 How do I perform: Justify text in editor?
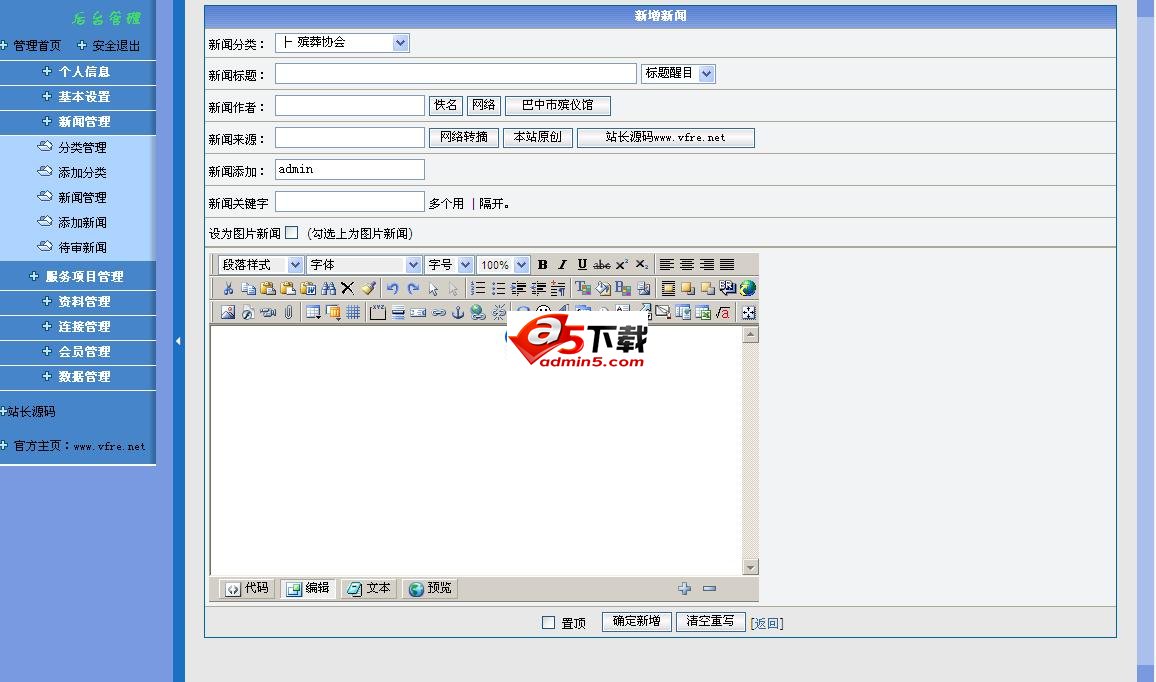coord(727,265)
